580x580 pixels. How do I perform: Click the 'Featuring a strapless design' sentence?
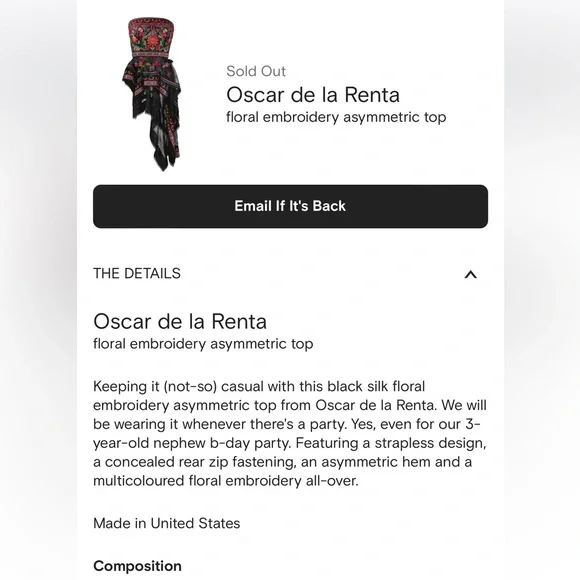[x=391, y=443]
